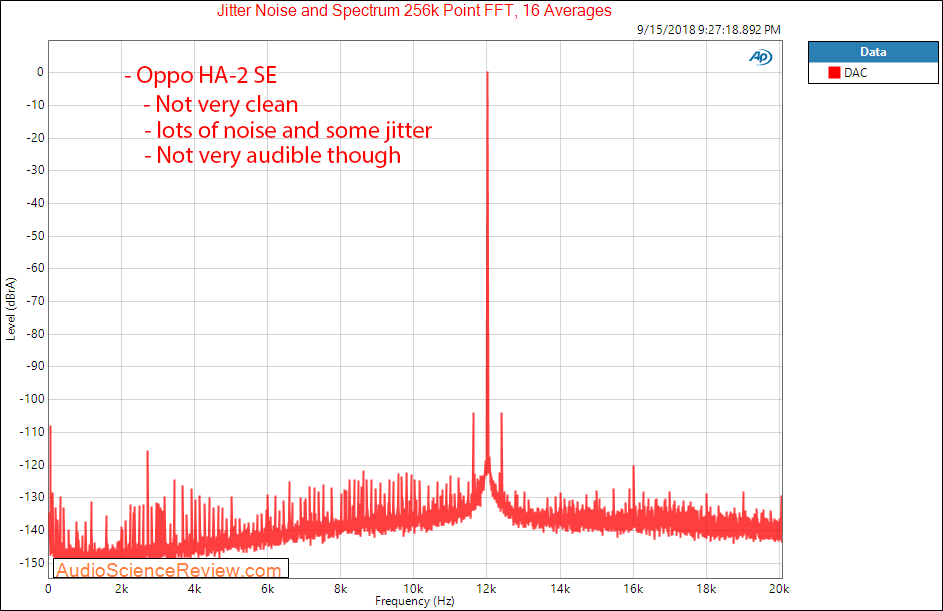Select the "14k" frequency axis tick label
Viewport: 943px width, 611px height.
(560, 589)
